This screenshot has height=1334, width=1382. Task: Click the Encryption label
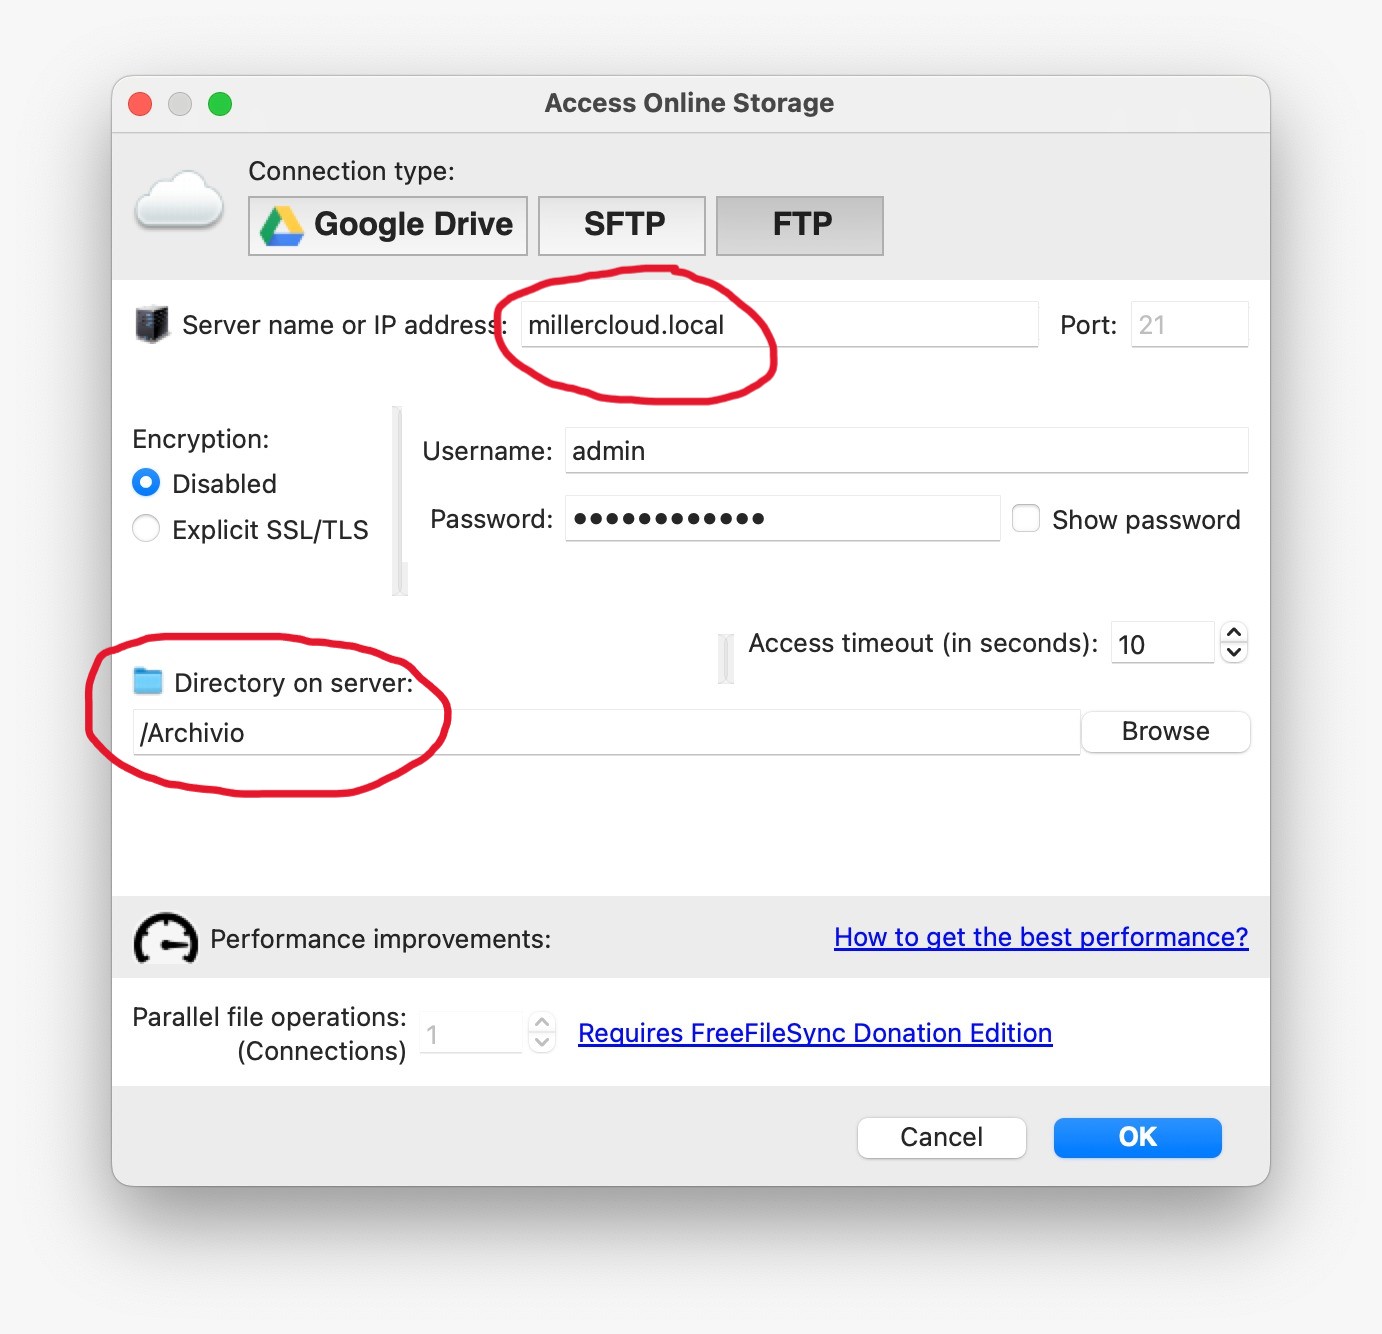[200, 439]
